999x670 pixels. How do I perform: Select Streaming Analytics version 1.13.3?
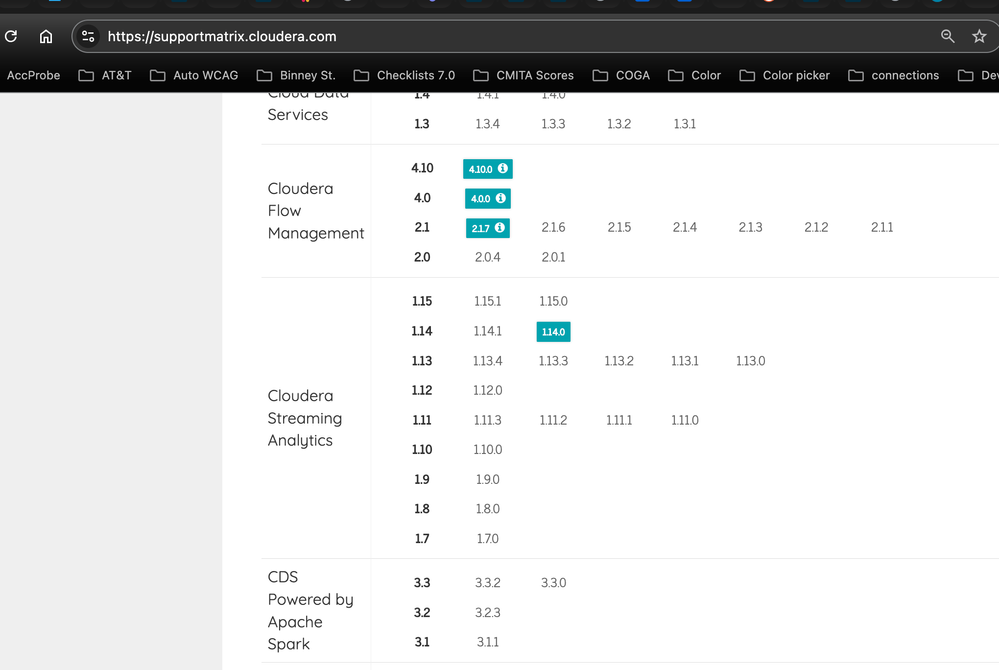coord(553,361)
